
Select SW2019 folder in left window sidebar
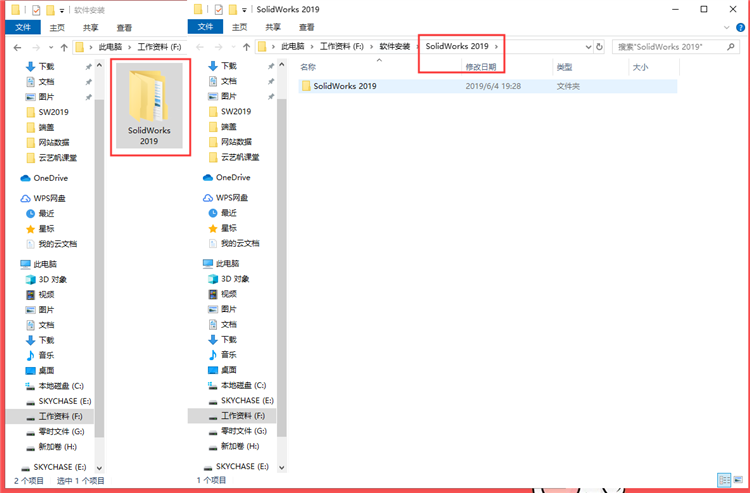47,112
